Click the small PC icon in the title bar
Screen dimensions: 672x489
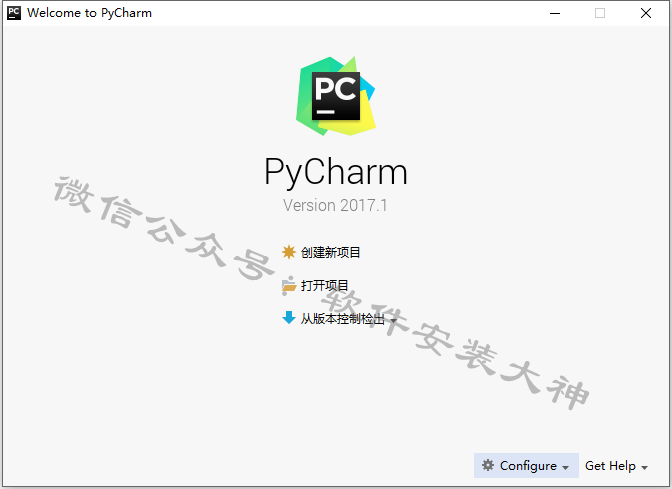click(x=14, y=13)
